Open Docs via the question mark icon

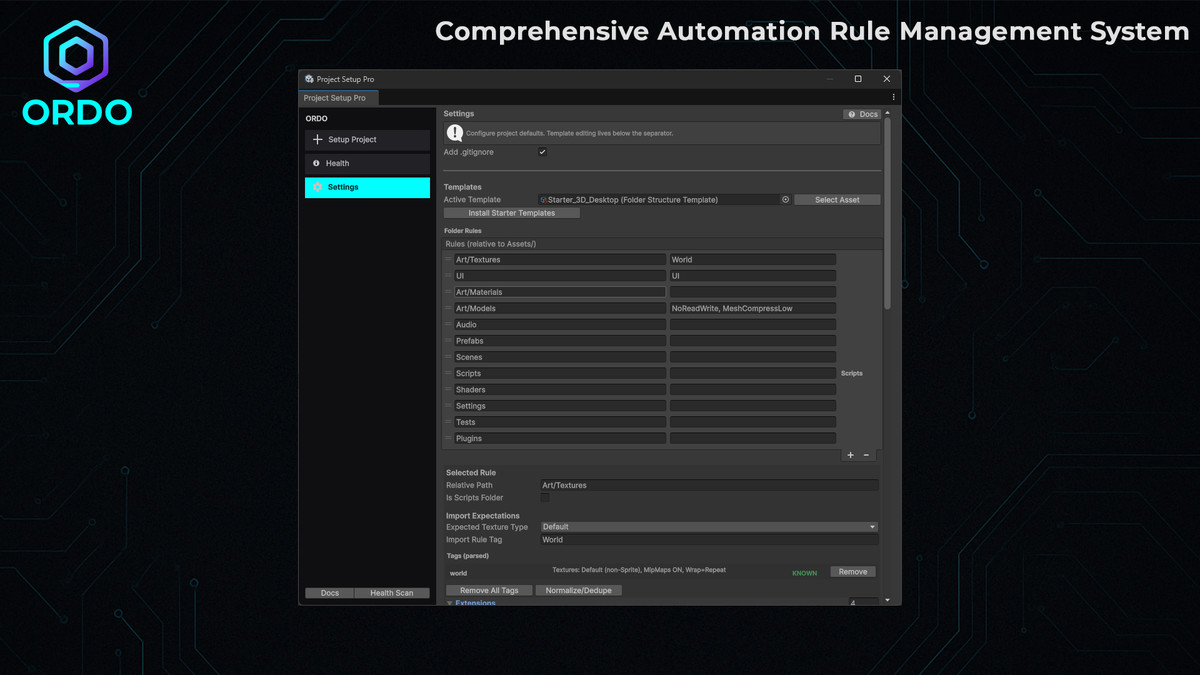(851, 114)
